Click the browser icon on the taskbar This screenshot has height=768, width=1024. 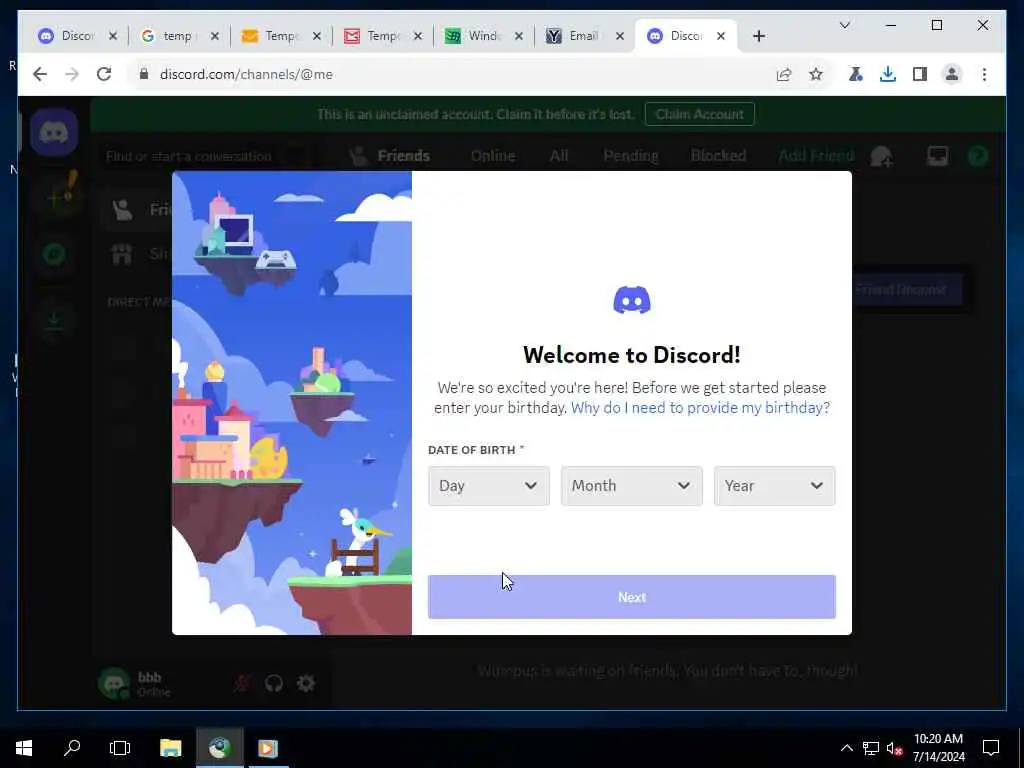(220, 748)
